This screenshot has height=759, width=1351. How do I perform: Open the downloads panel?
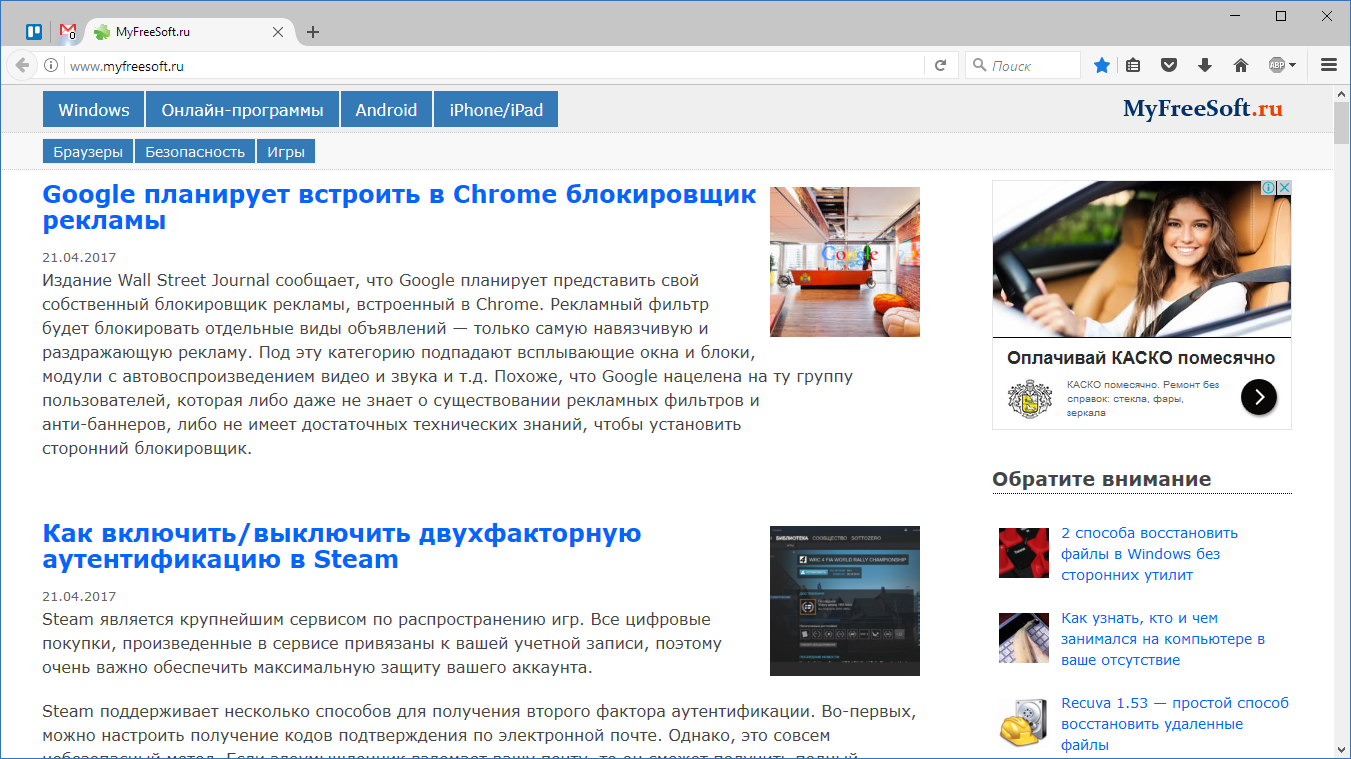click(x=1205, y=66)
